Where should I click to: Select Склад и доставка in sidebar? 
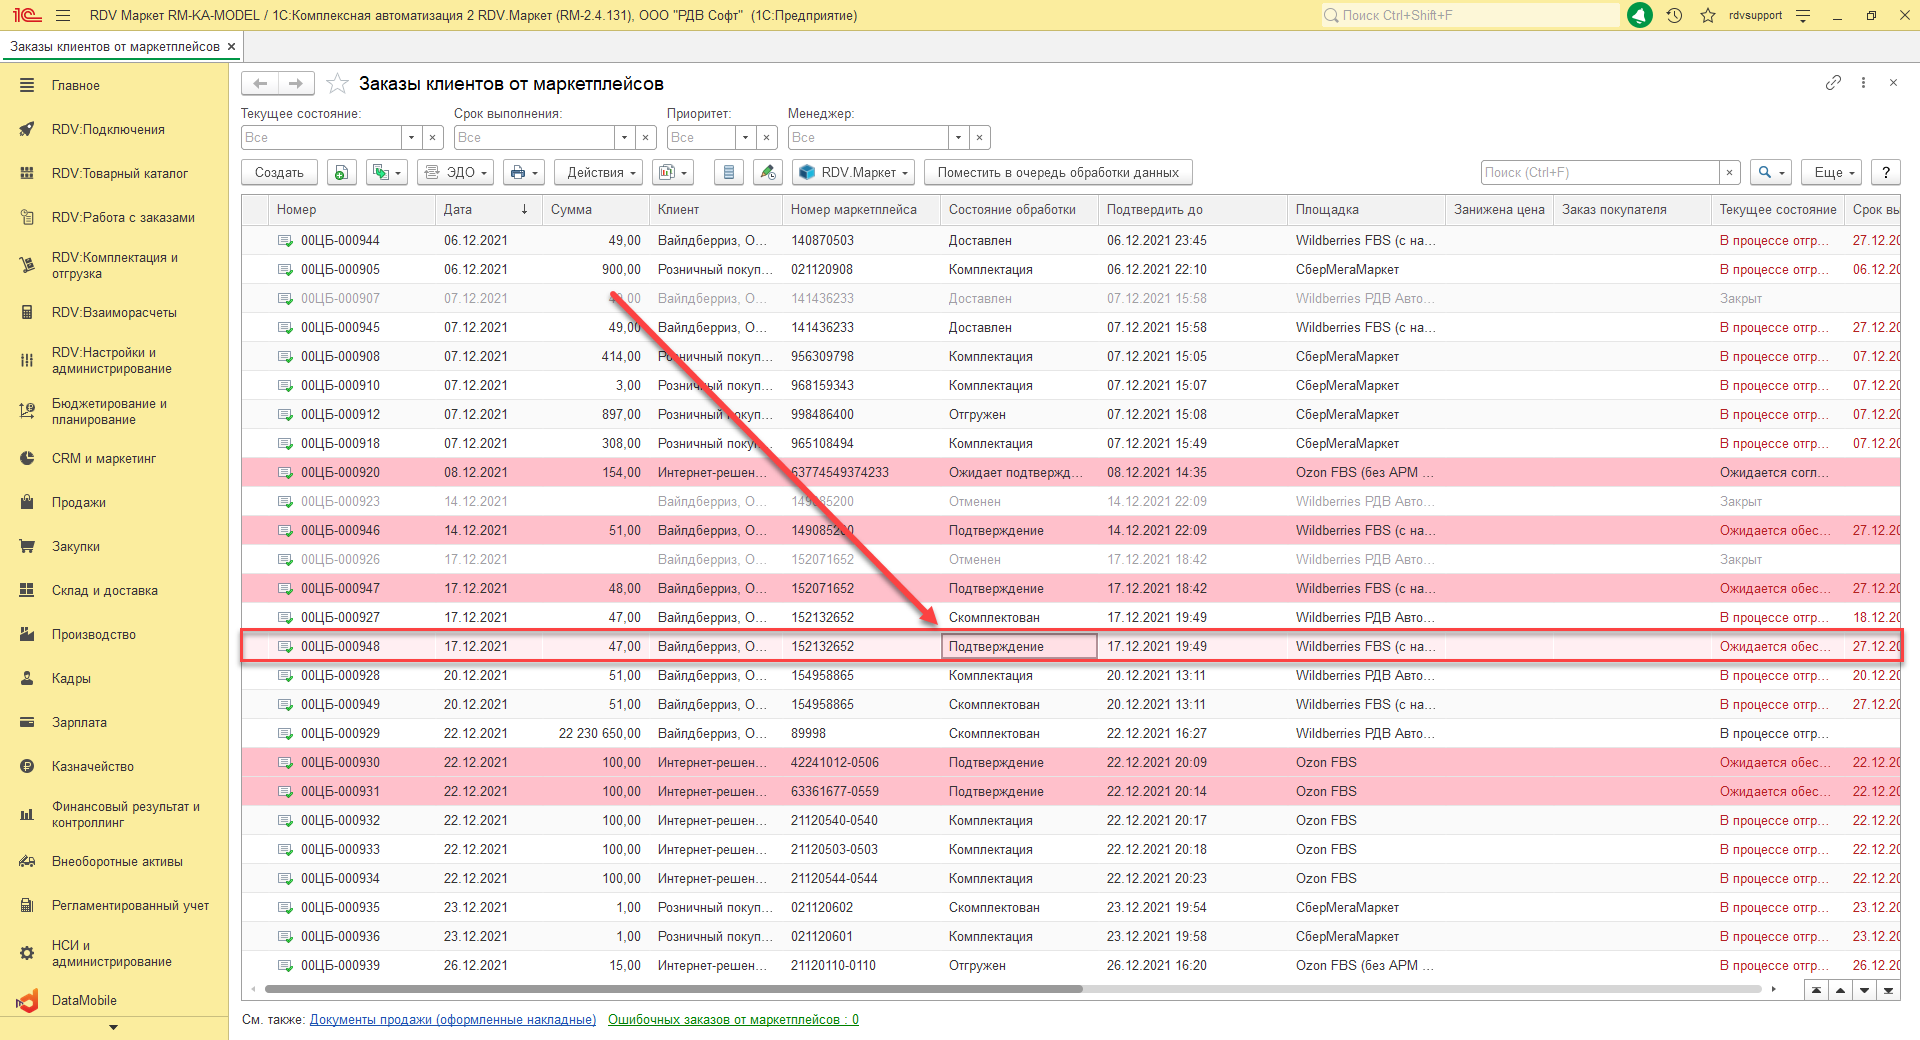click(x=104, y=590)
